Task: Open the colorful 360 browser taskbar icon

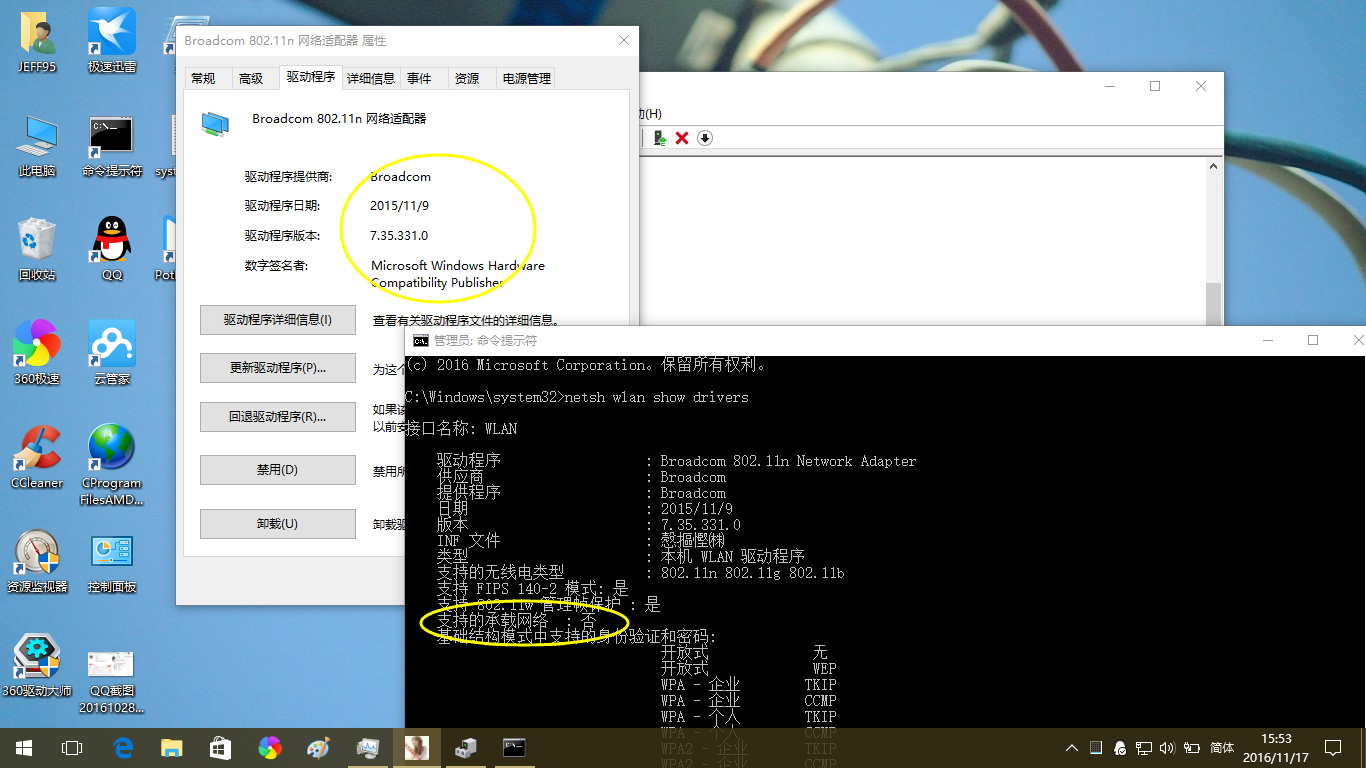Action: (x=270, y=747)
